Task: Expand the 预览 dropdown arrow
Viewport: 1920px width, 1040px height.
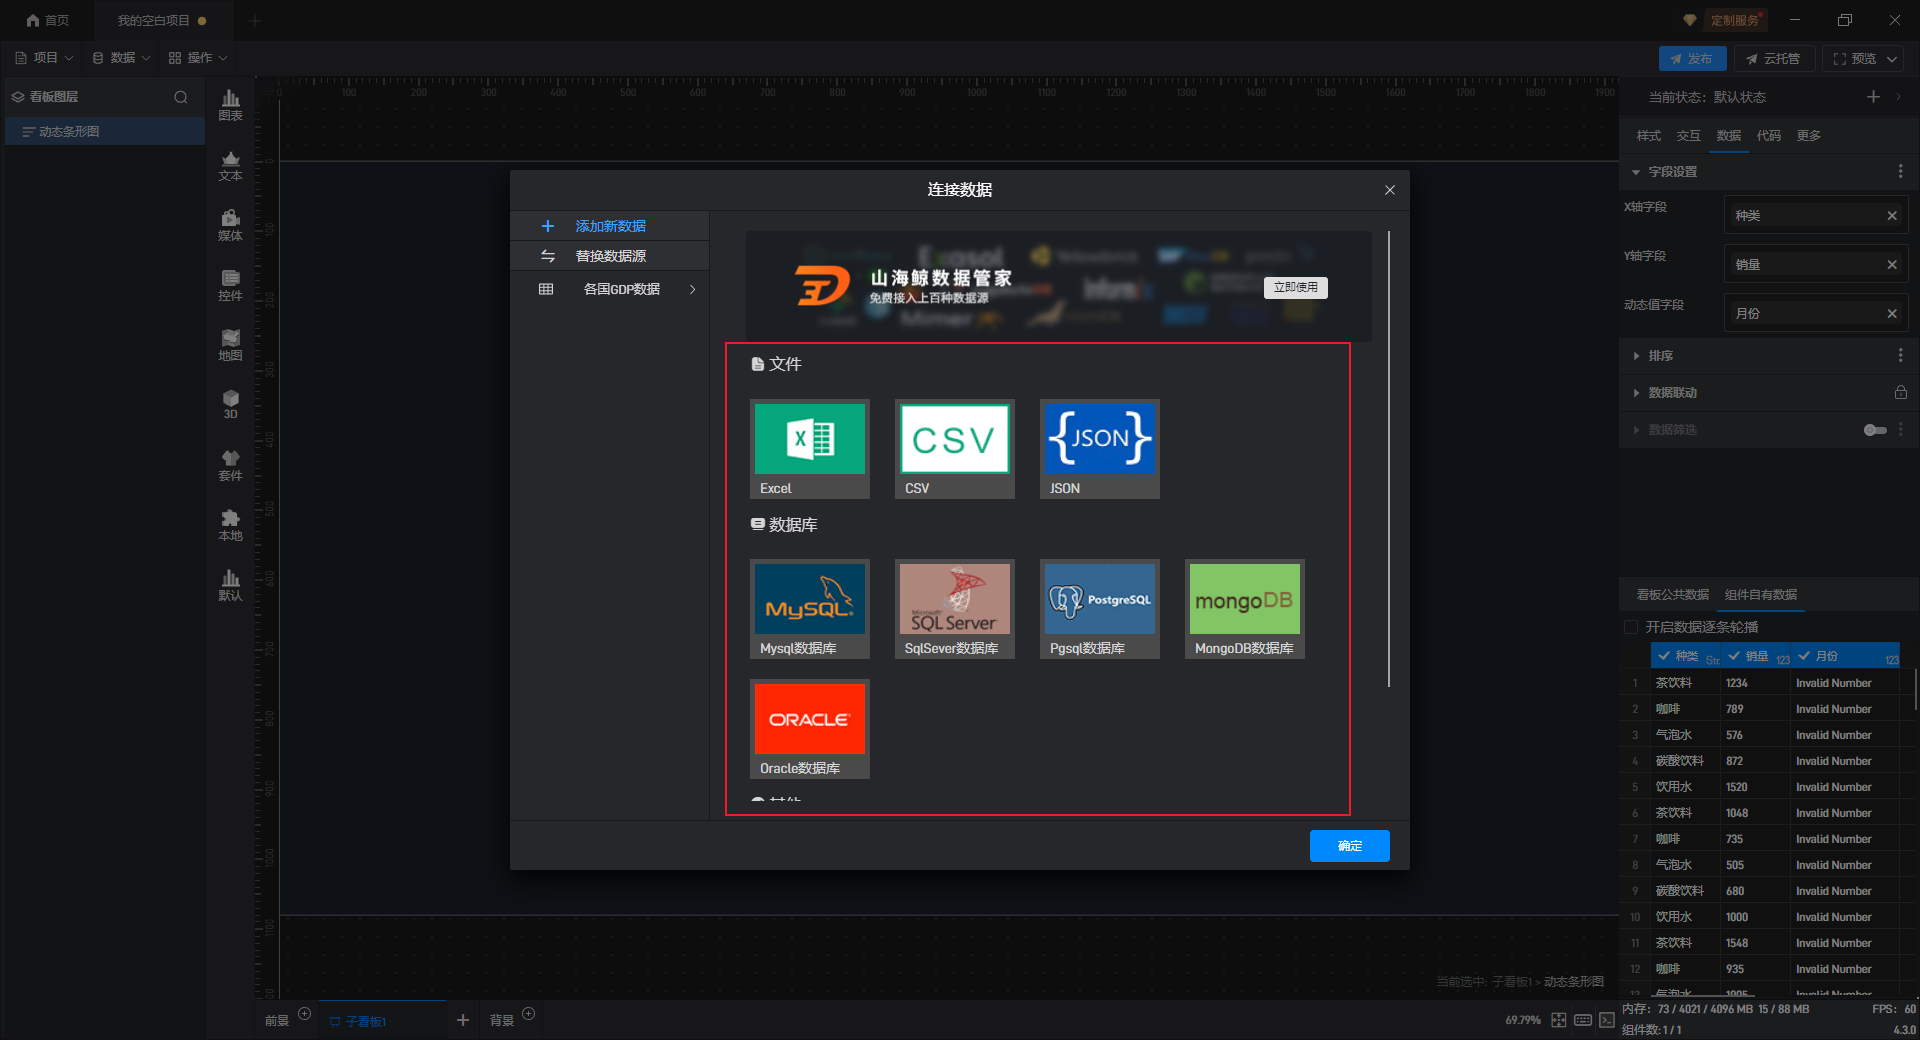Action: click(1892, 59)
